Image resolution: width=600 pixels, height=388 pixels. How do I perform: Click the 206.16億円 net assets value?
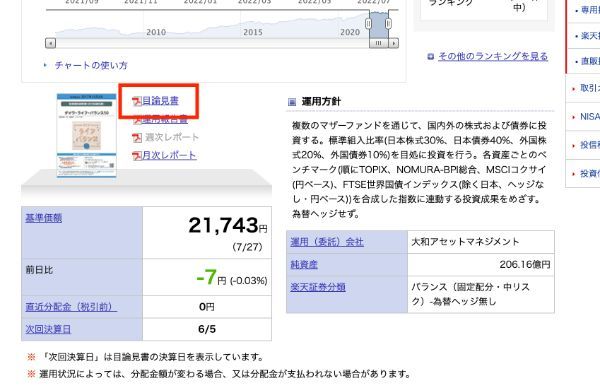pos(525,264)
